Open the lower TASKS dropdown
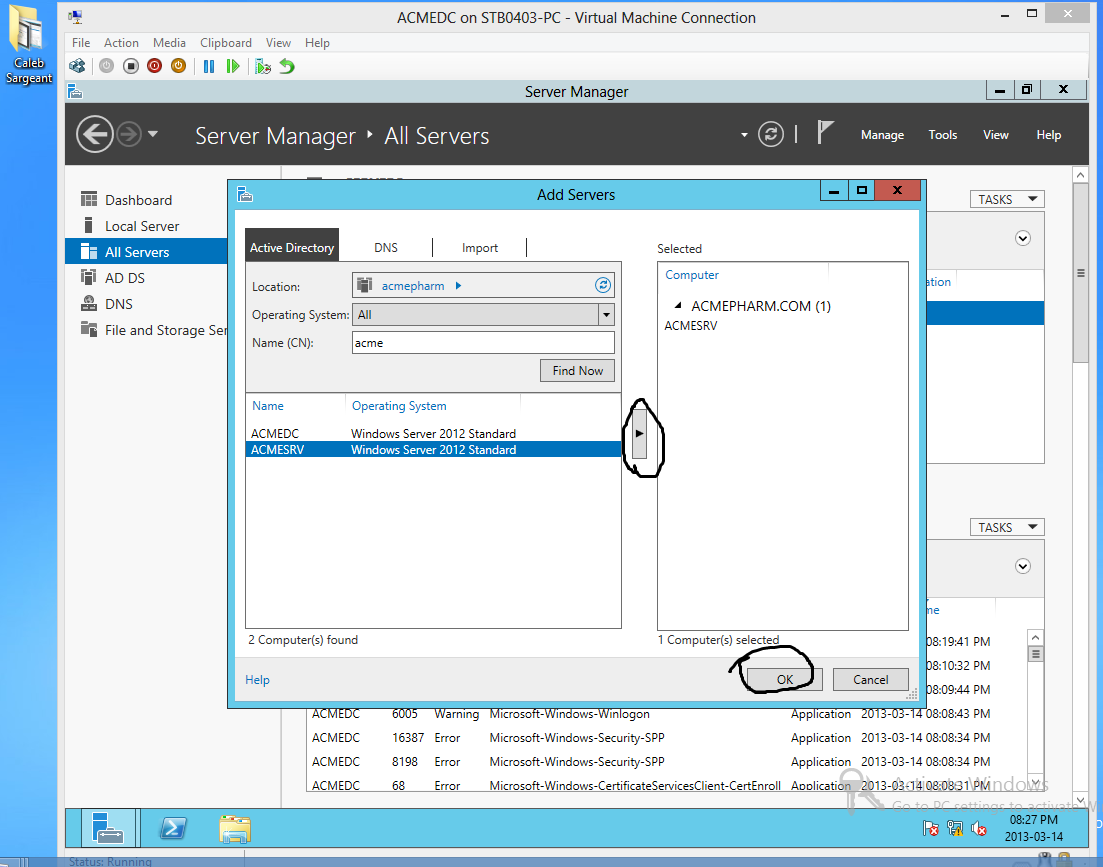This screenshot has width=1103, height=867. [x=1007, y=527]
